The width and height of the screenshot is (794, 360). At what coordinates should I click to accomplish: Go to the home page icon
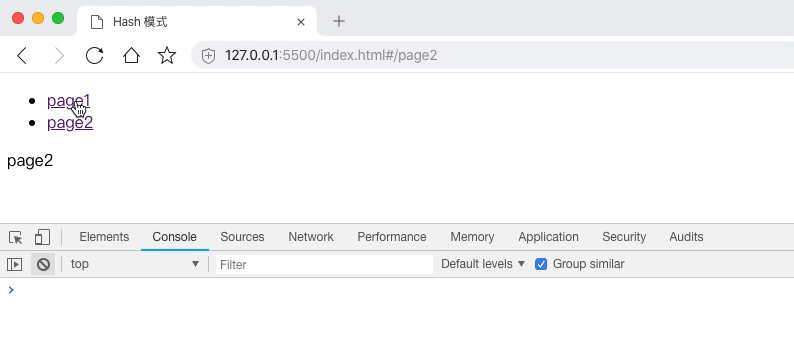(x=131, y=55)
